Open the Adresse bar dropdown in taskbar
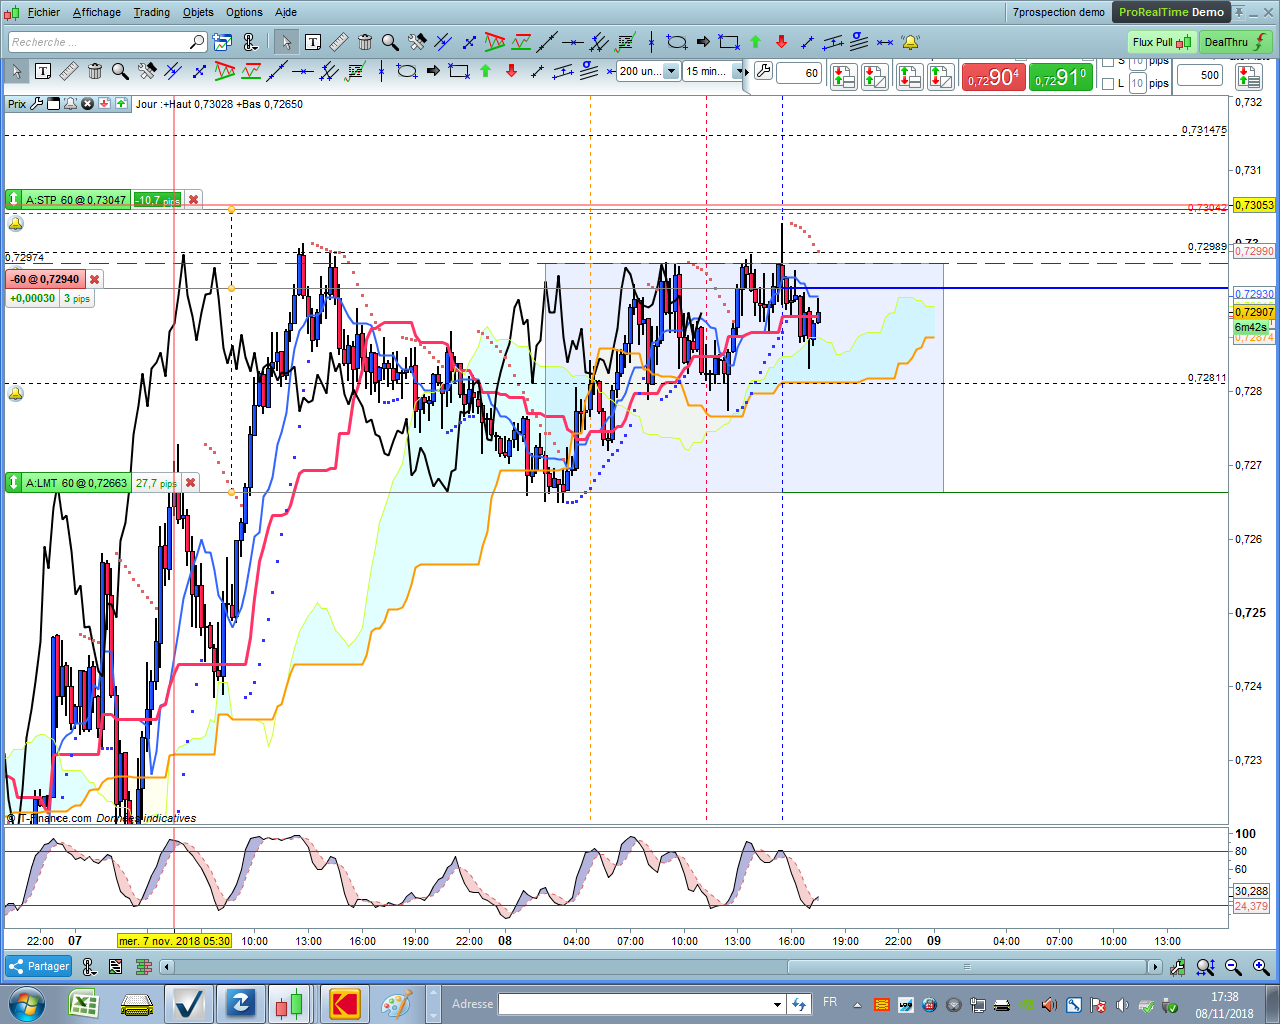 point(777,1004)
